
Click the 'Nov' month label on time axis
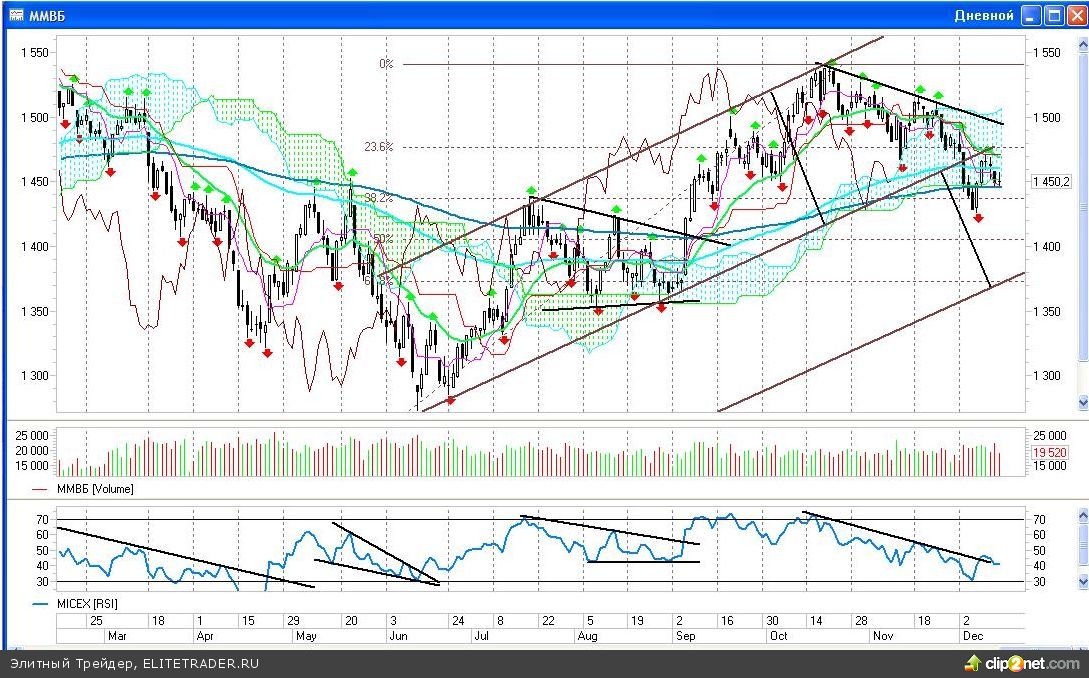click(883, 636)
